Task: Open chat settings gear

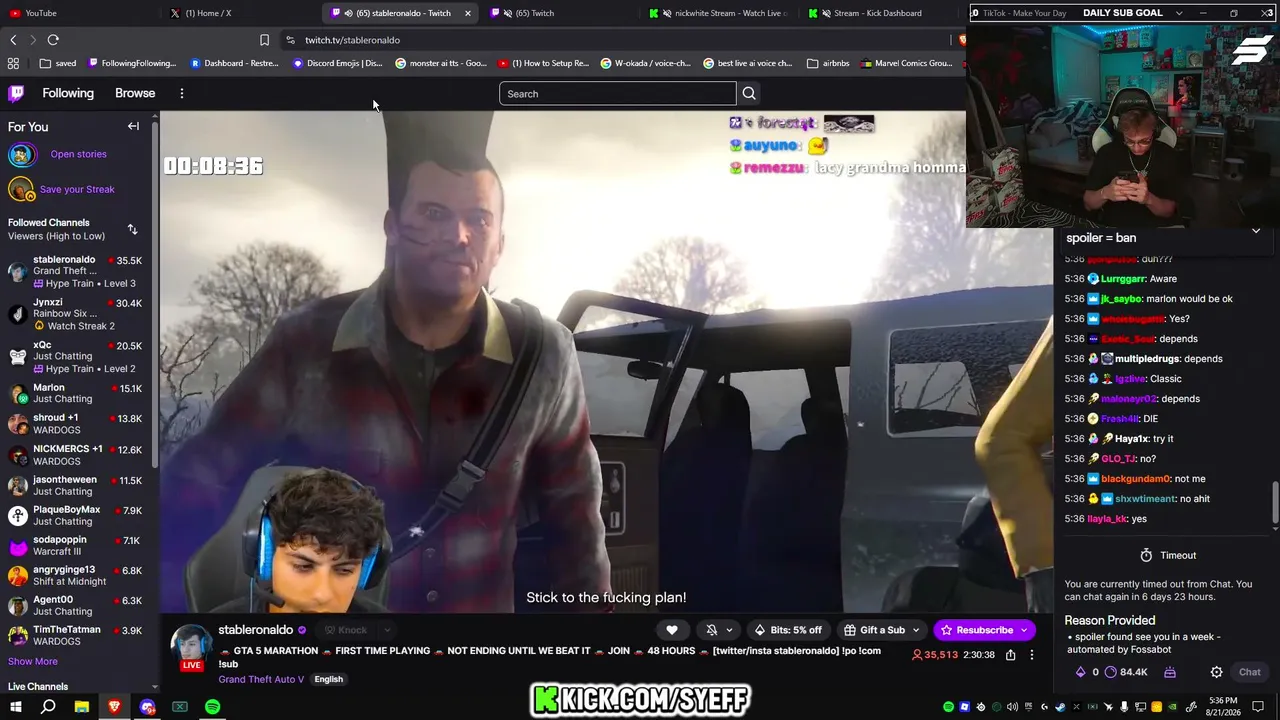Action: (x=1216, y=672)
